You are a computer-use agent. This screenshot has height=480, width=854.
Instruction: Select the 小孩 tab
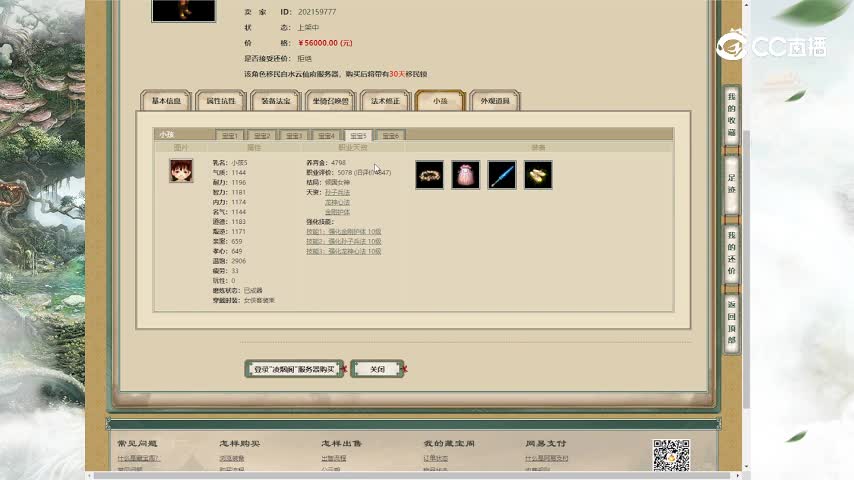440,101
